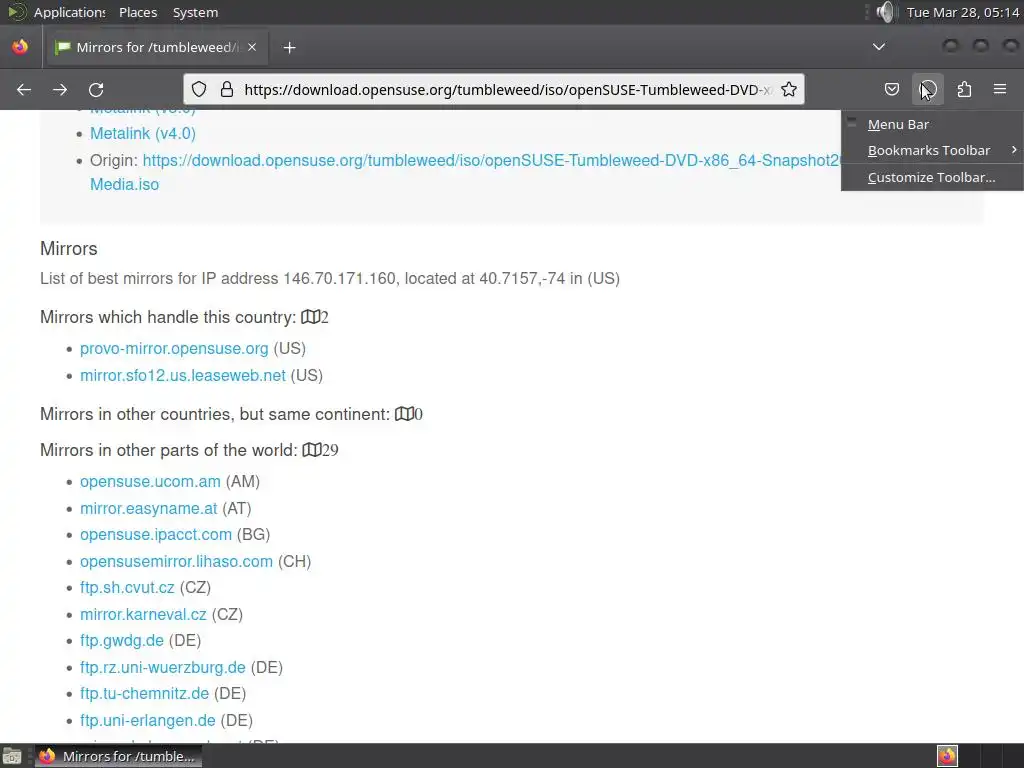The image size is (1024, 768).
Task: Open the System menu
Action: pyautogui.click(x=195, y=12)
